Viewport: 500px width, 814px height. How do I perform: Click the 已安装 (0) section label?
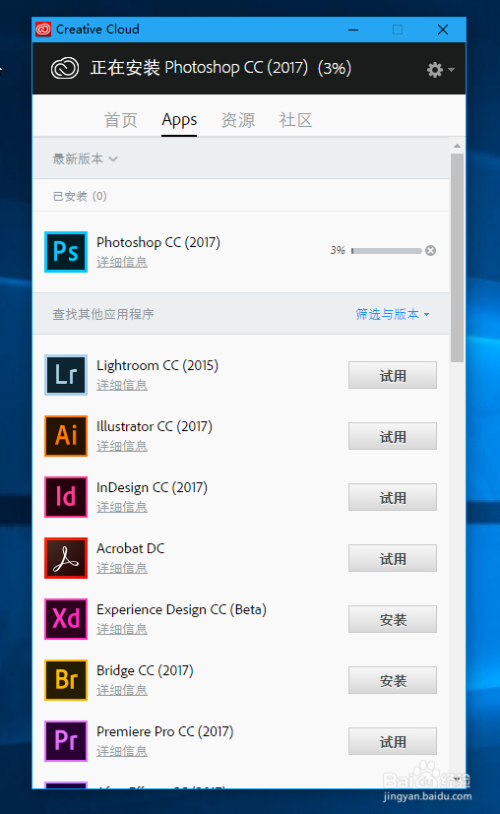click(79, 196)
